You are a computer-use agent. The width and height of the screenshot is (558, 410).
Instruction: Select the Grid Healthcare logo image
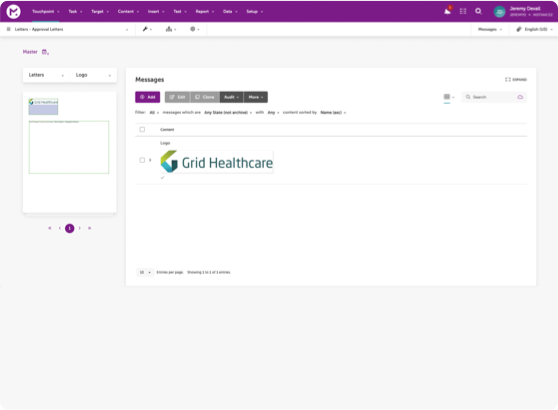coord(217,162)
